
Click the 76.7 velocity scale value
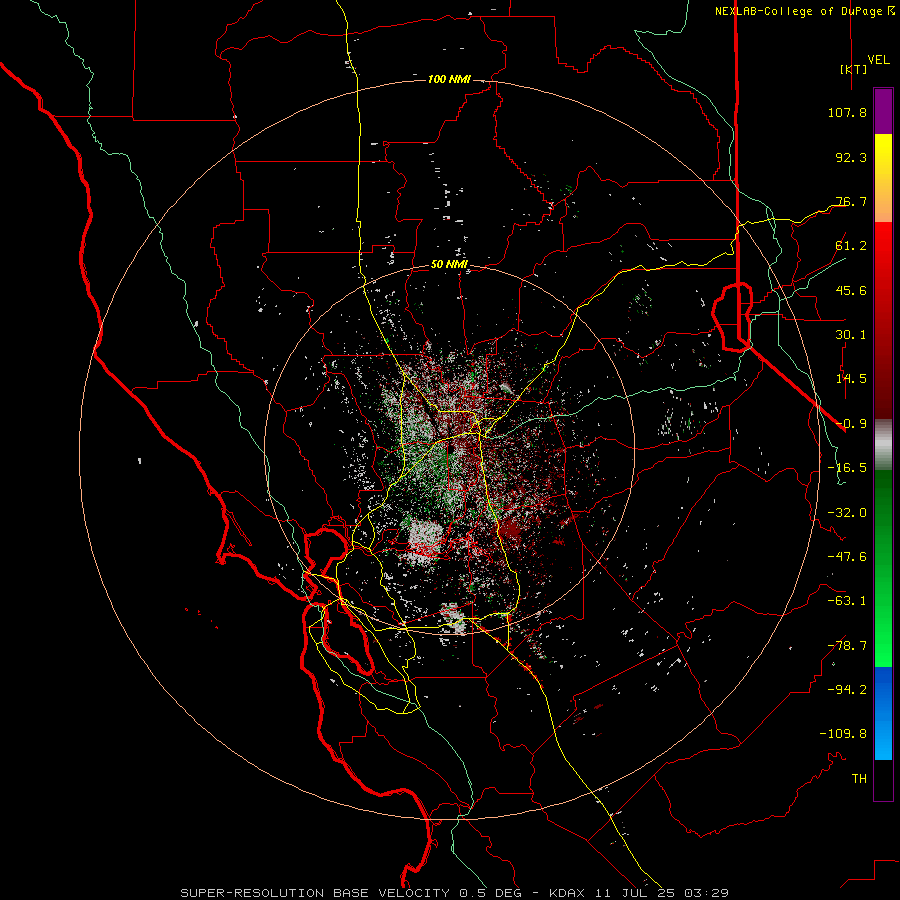(851, 201)
